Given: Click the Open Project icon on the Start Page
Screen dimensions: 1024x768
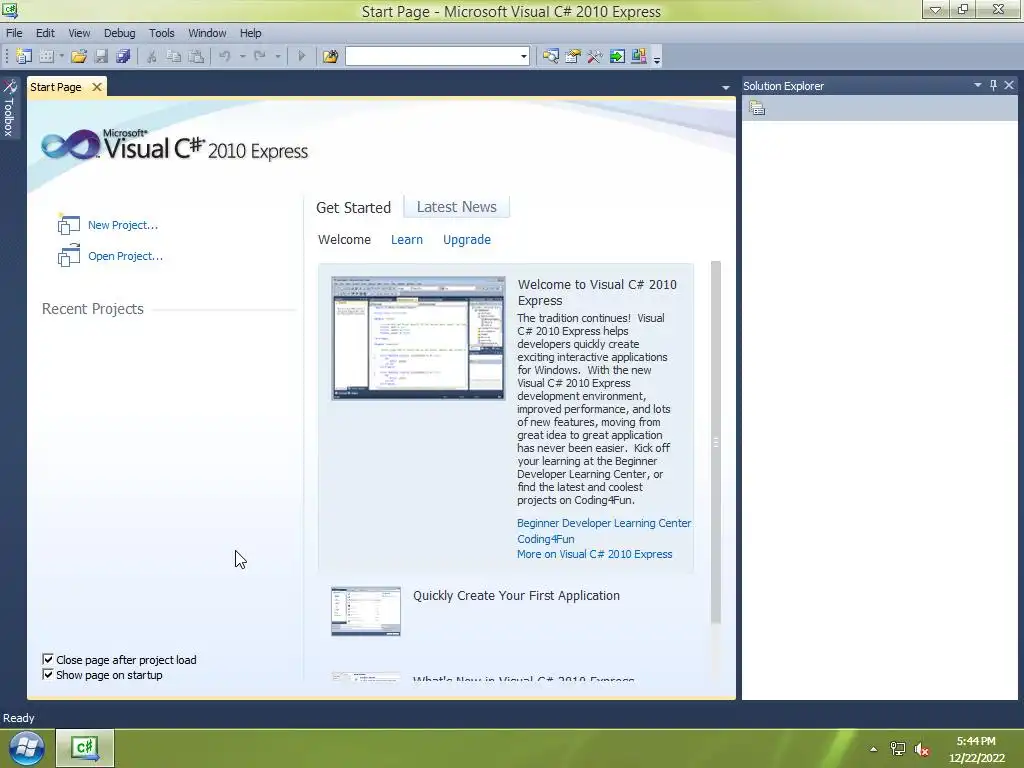Looking at the screenshot, I should (69, 255).
